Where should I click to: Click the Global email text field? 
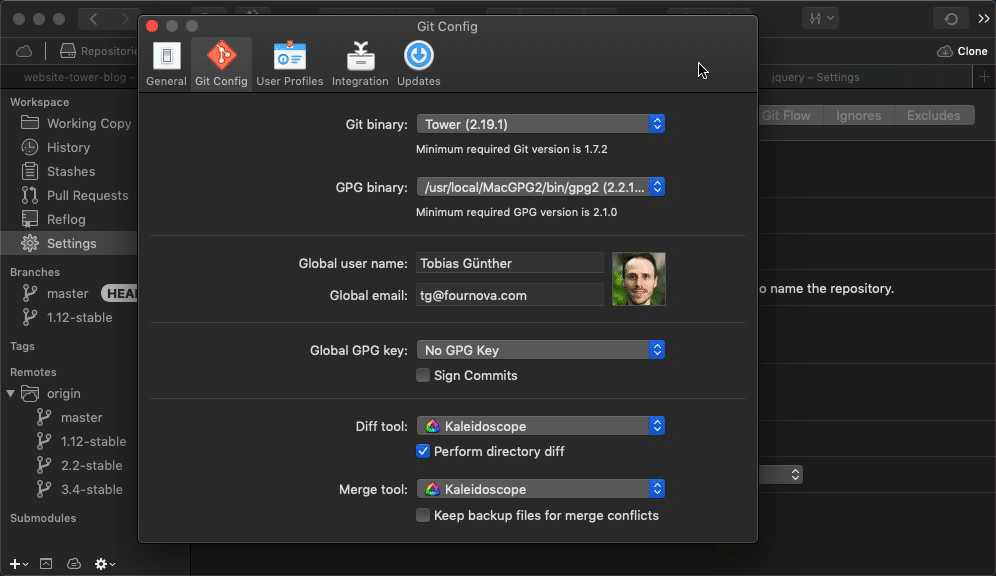[x=509, y=295]
